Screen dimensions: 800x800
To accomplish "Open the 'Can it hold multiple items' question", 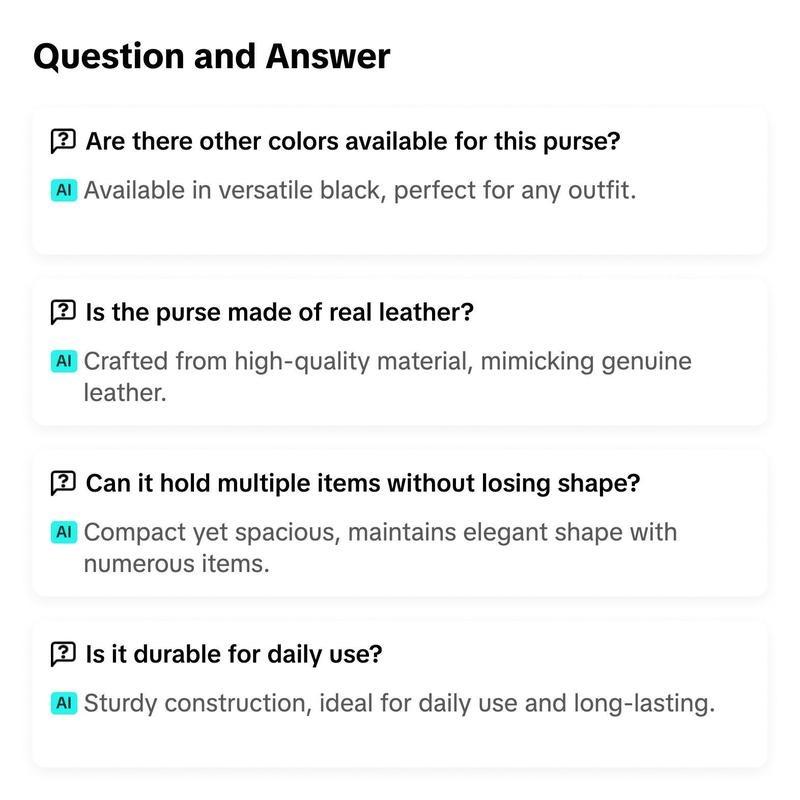I will point(363,483).
